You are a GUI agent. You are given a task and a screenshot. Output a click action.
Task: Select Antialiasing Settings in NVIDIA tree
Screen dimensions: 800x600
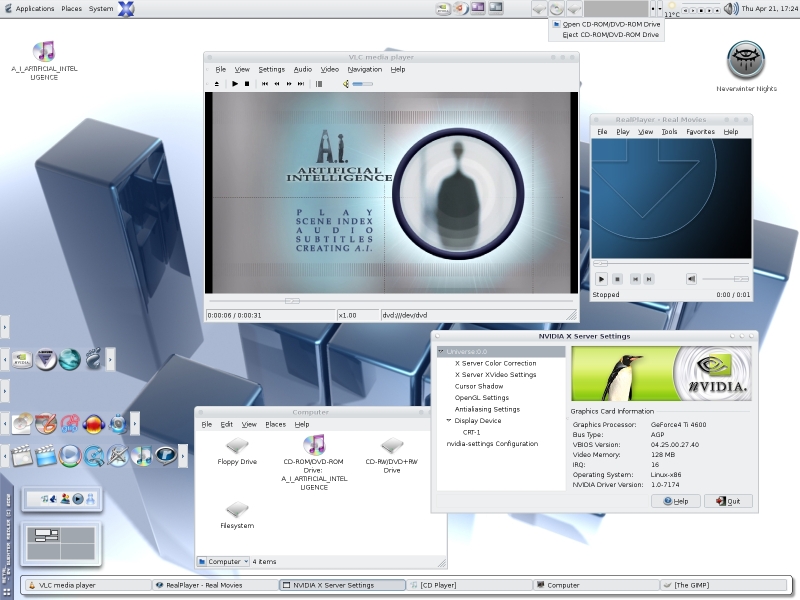(x=487, y=409)
